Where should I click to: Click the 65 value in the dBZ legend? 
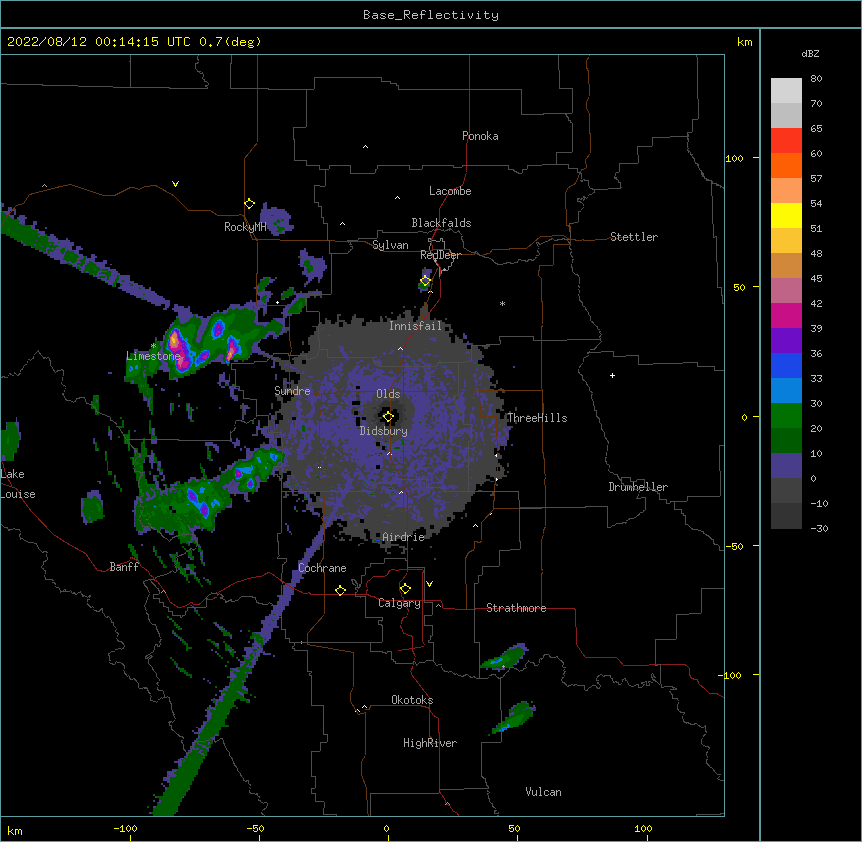[x=816, y=129]
